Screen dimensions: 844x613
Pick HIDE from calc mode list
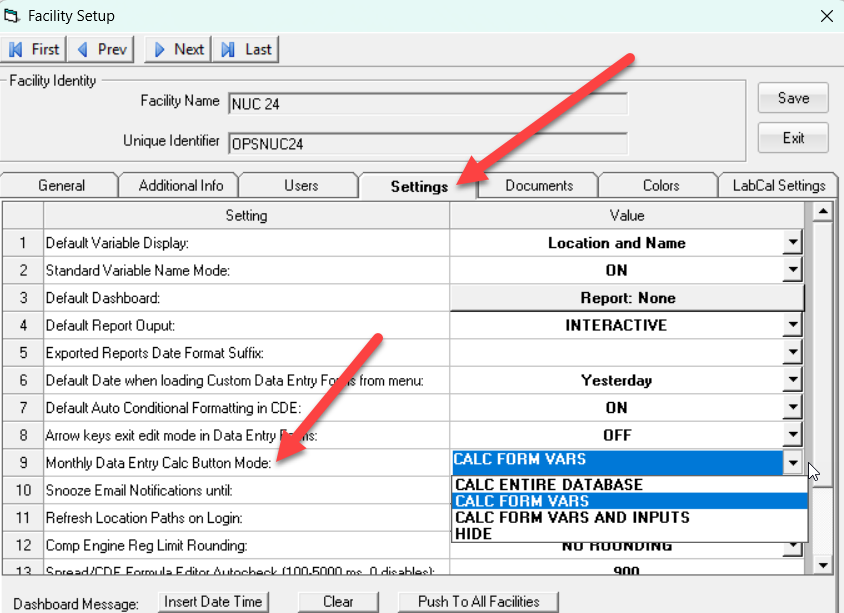pos(472,534)
